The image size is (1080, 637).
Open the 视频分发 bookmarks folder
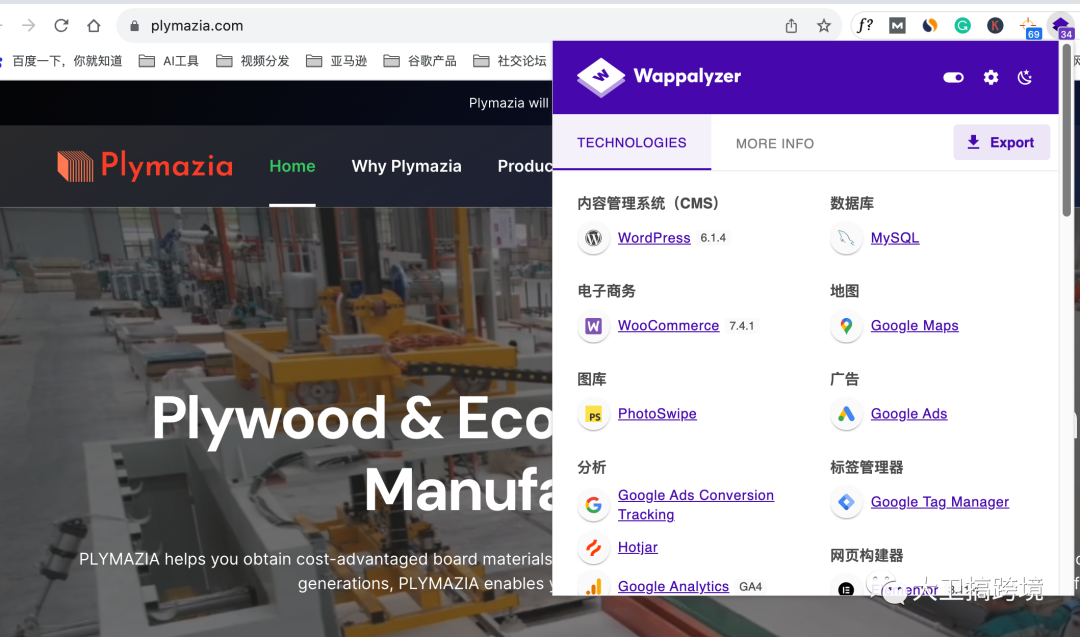pos(253,61)
